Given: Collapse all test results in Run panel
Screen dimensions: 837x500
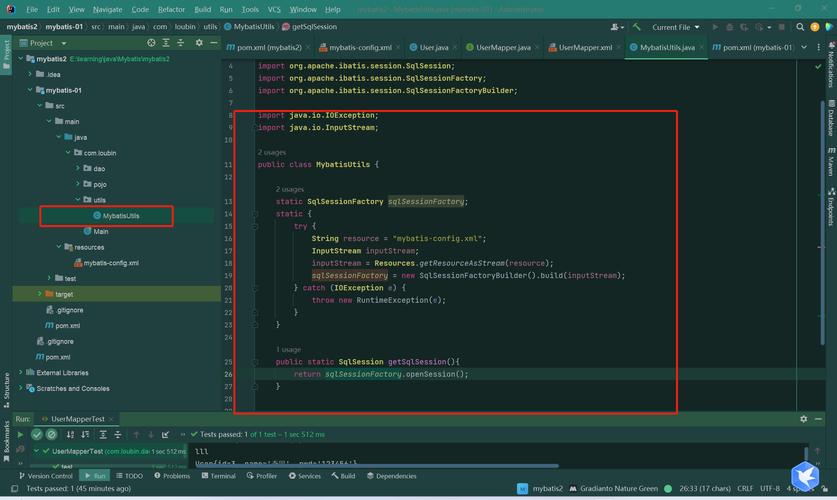Looking at the screenshot, I should pyautogui.click(x=117, y=434).
